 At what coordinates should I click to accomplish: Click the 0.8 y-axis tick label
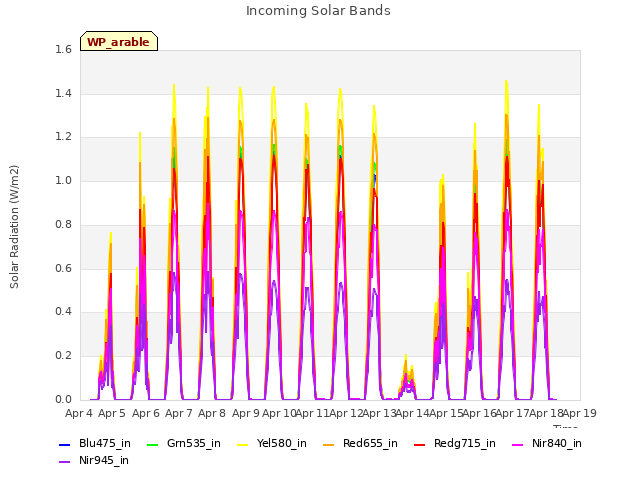coord(63,224)
